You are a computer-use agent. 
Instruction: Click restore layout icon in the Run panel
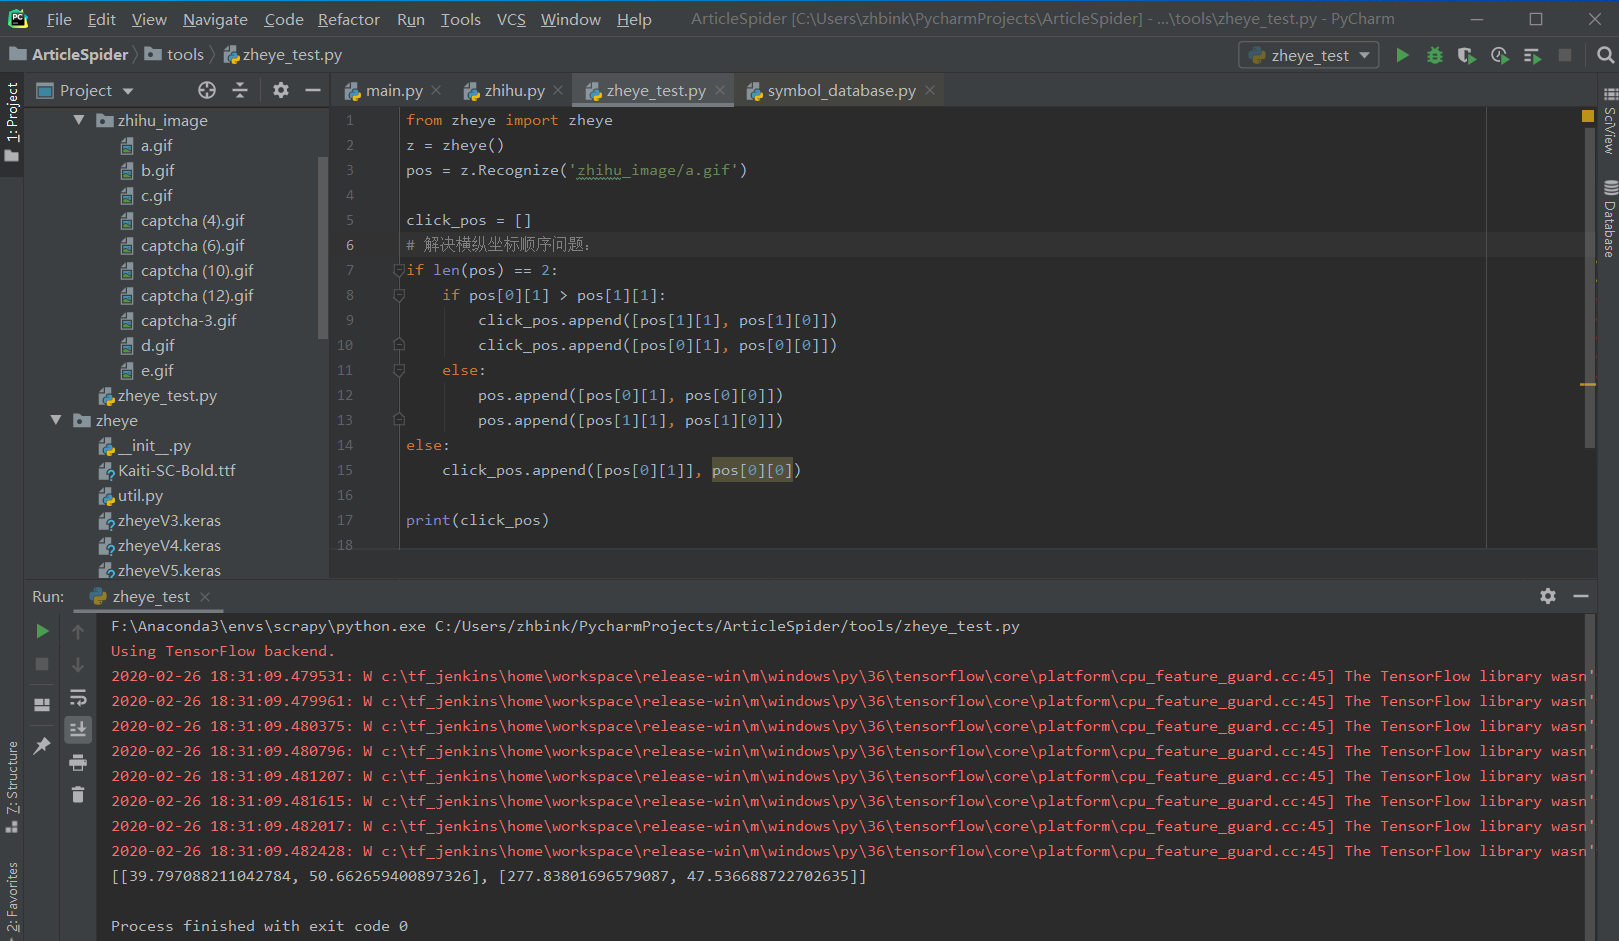click(x=42, y=705)
